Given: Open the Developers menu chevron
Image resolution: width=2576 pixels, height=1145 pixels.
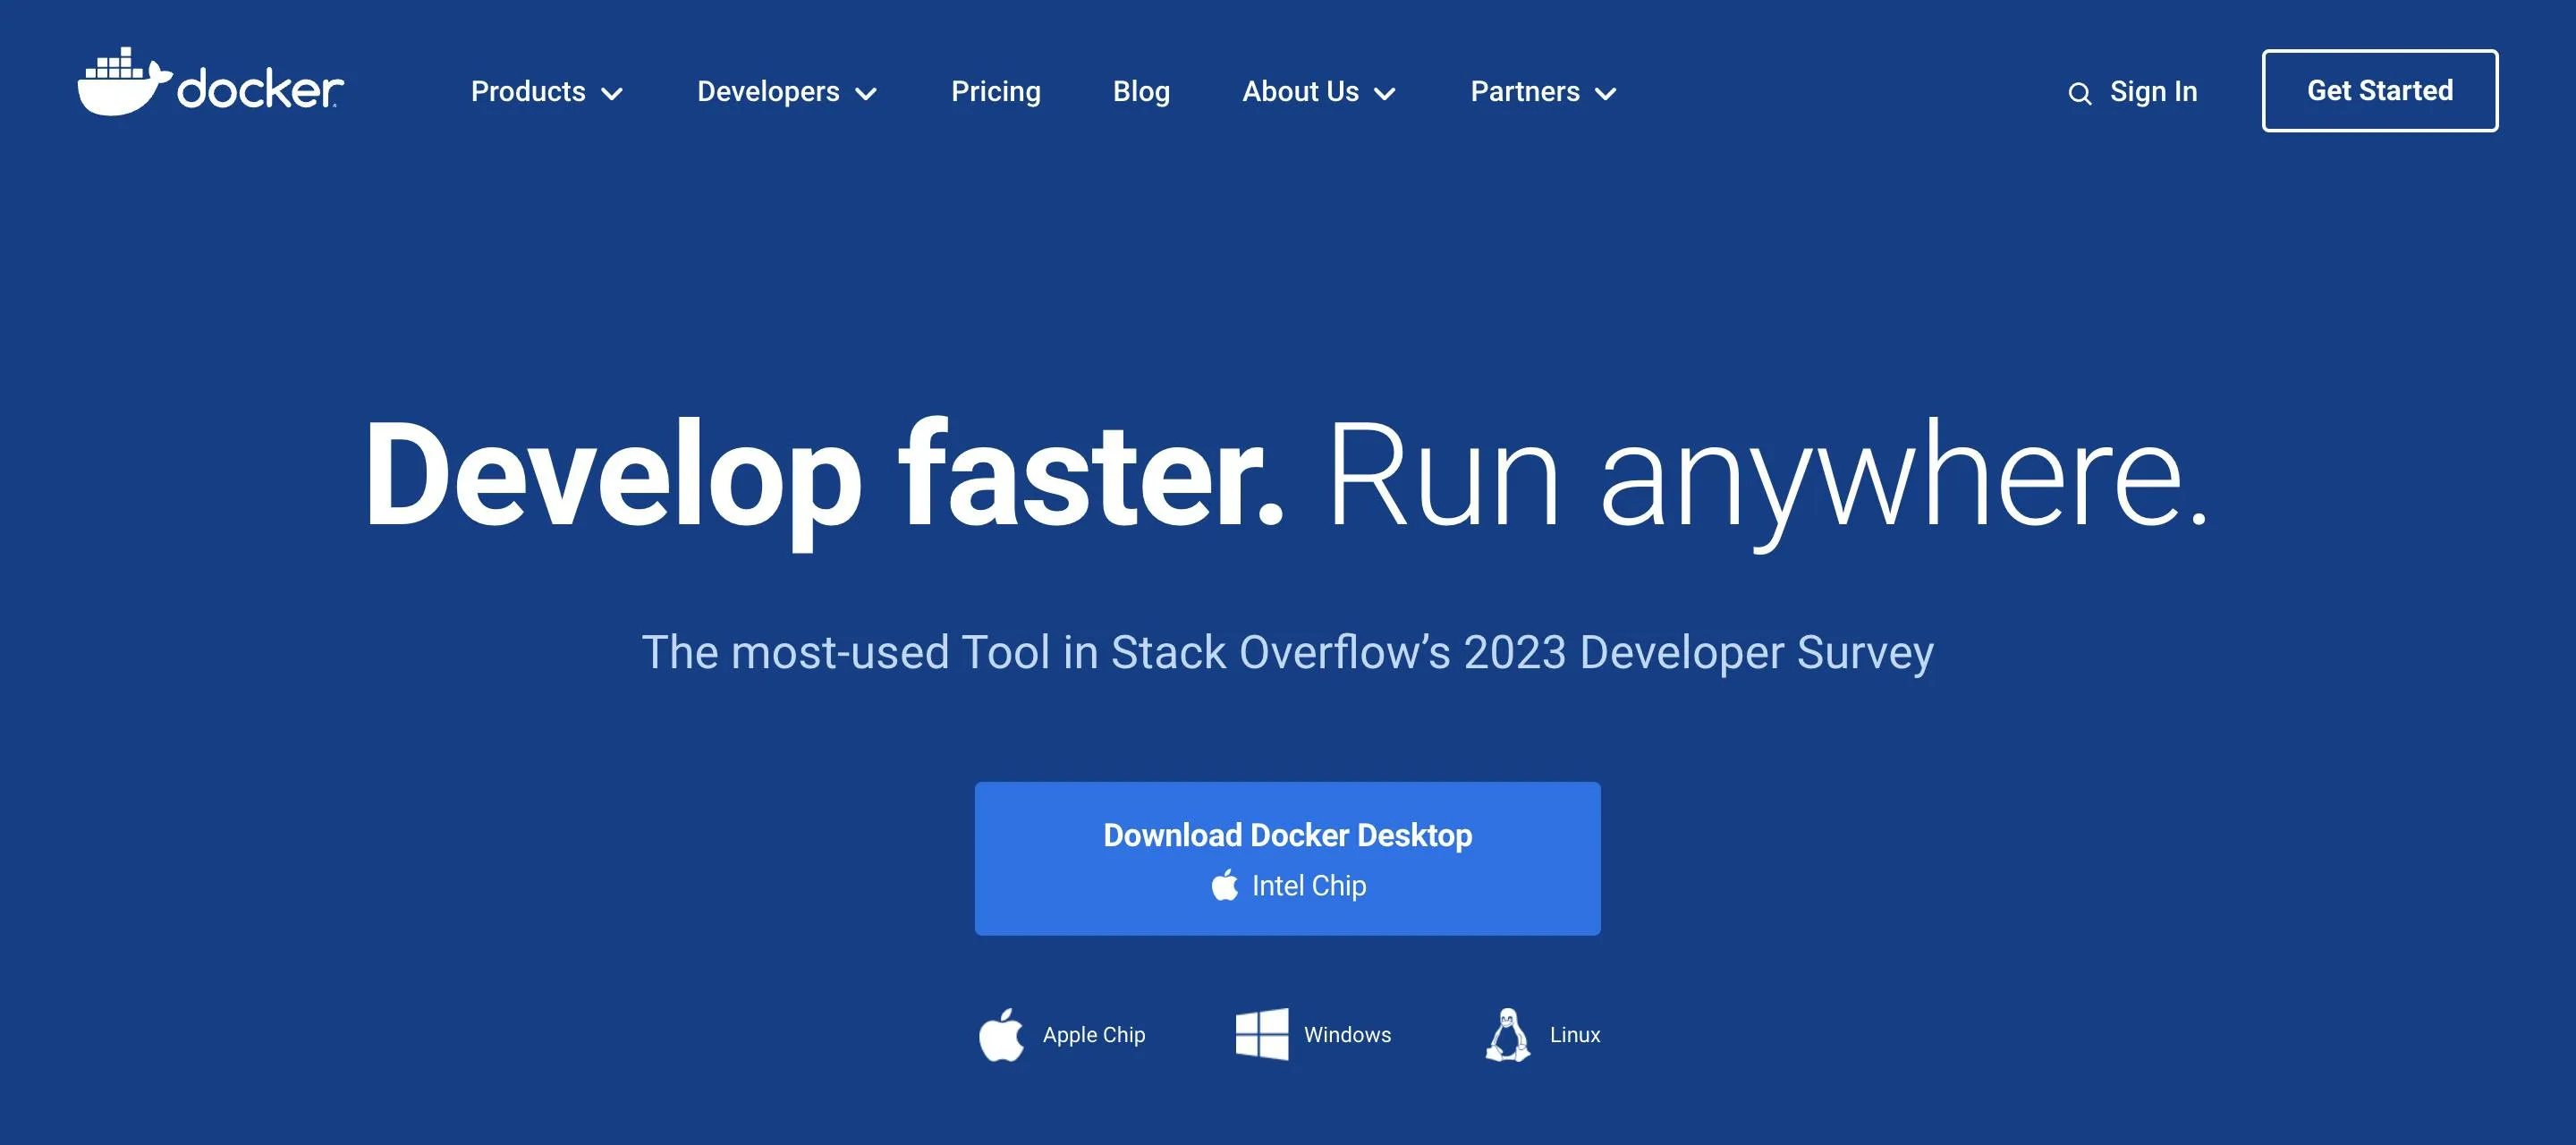Looking at the screenshot, I should pyautogui.click(x=866, y=93).
